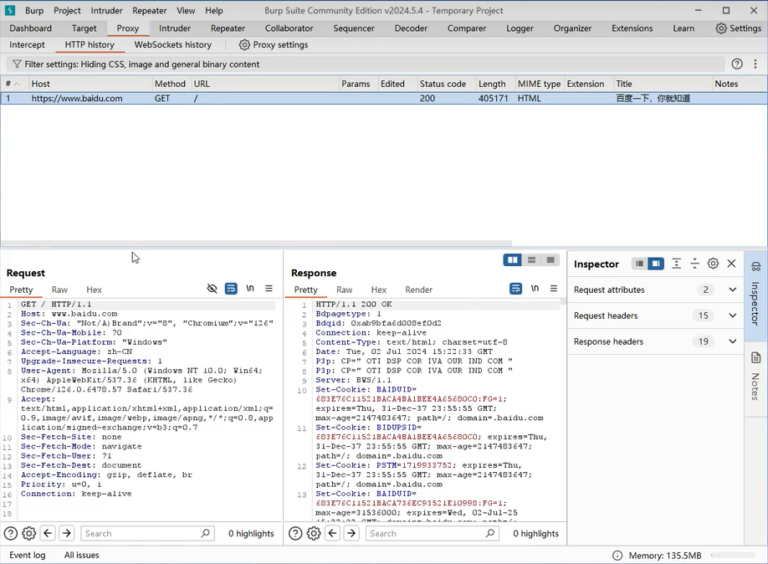Go to previous match in Response search
The image size is (768, 564).
[x=332, y=533]
